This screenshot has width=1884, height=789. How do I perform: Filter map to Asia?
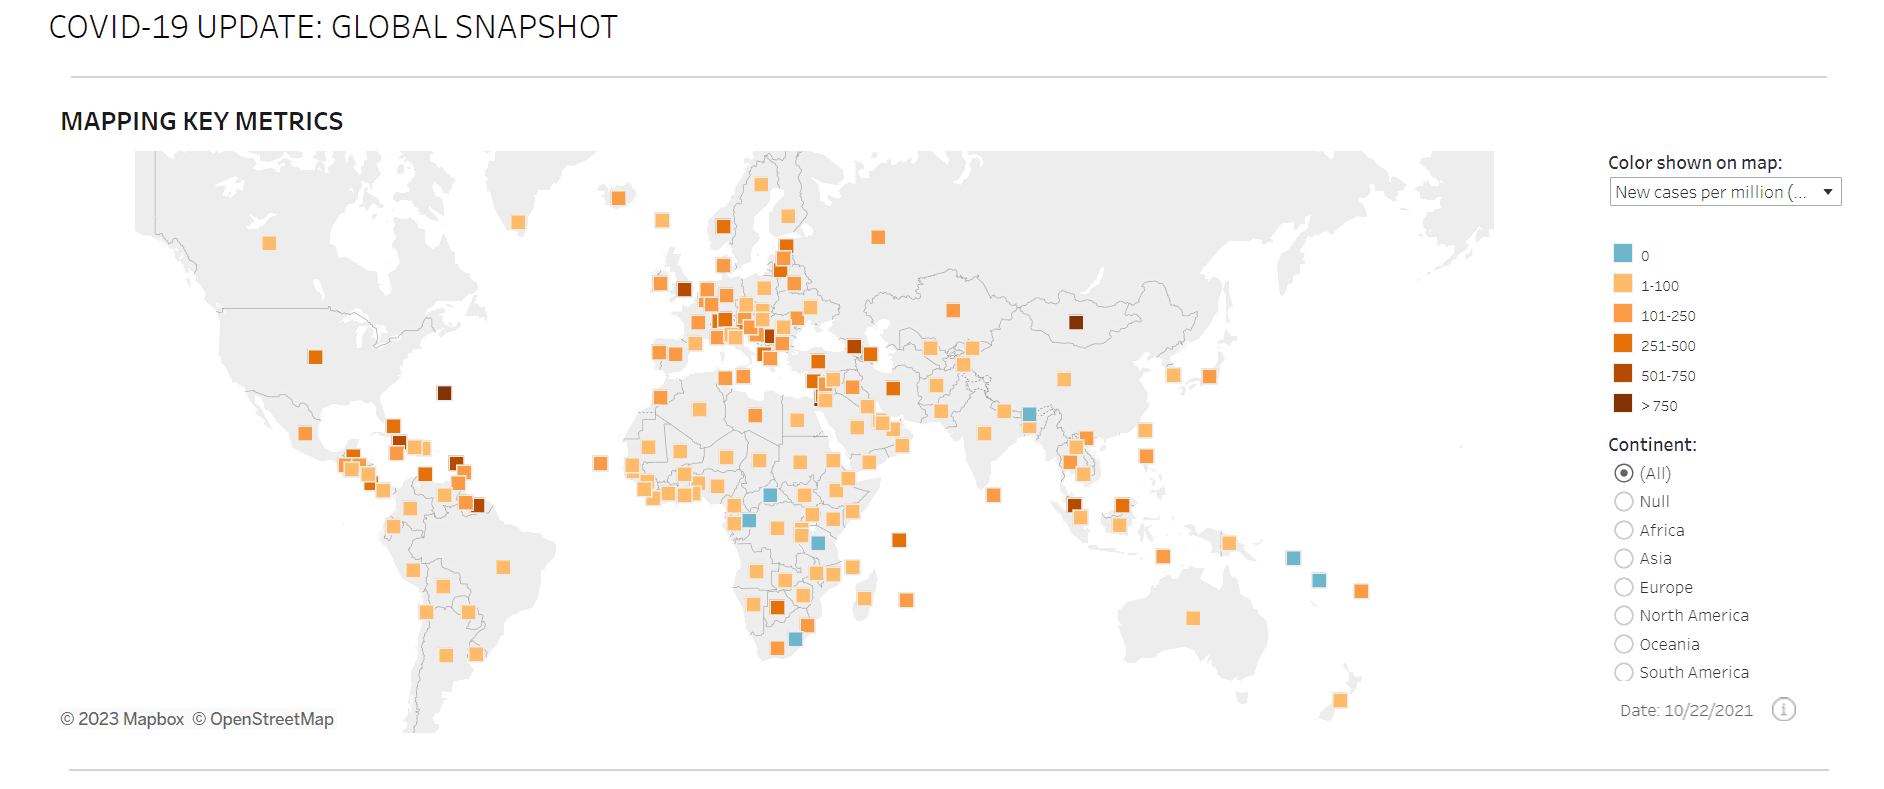[x=1624, y=558]
